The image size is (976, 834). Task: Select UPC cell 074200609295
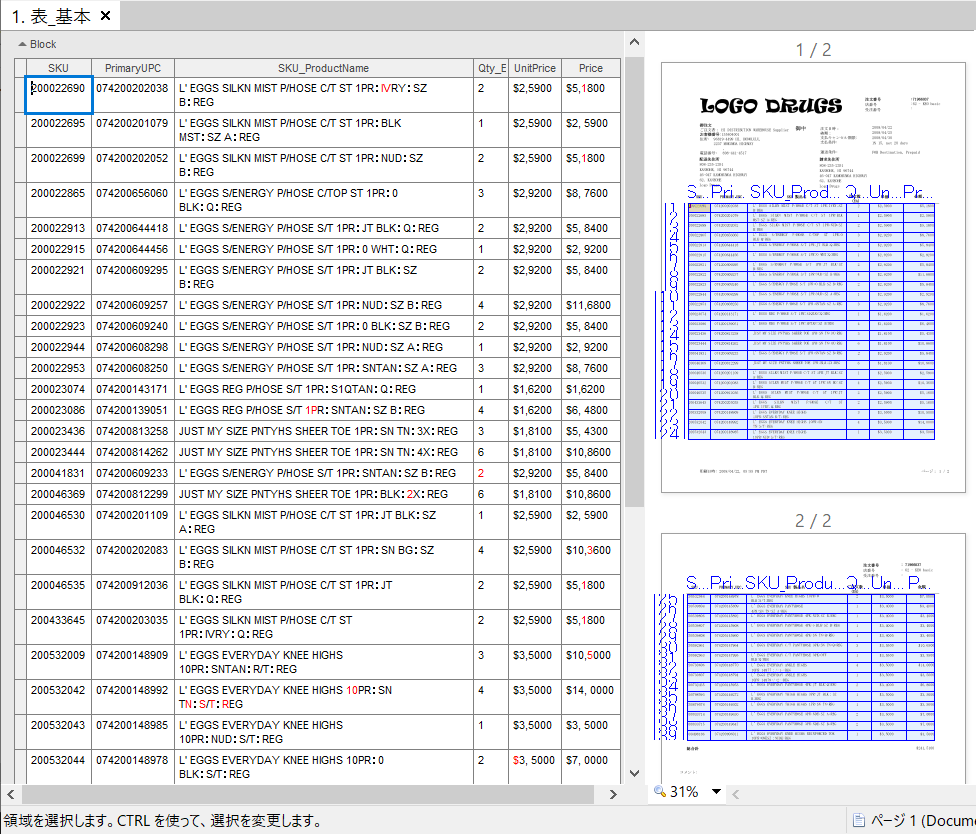click(133, 277)
